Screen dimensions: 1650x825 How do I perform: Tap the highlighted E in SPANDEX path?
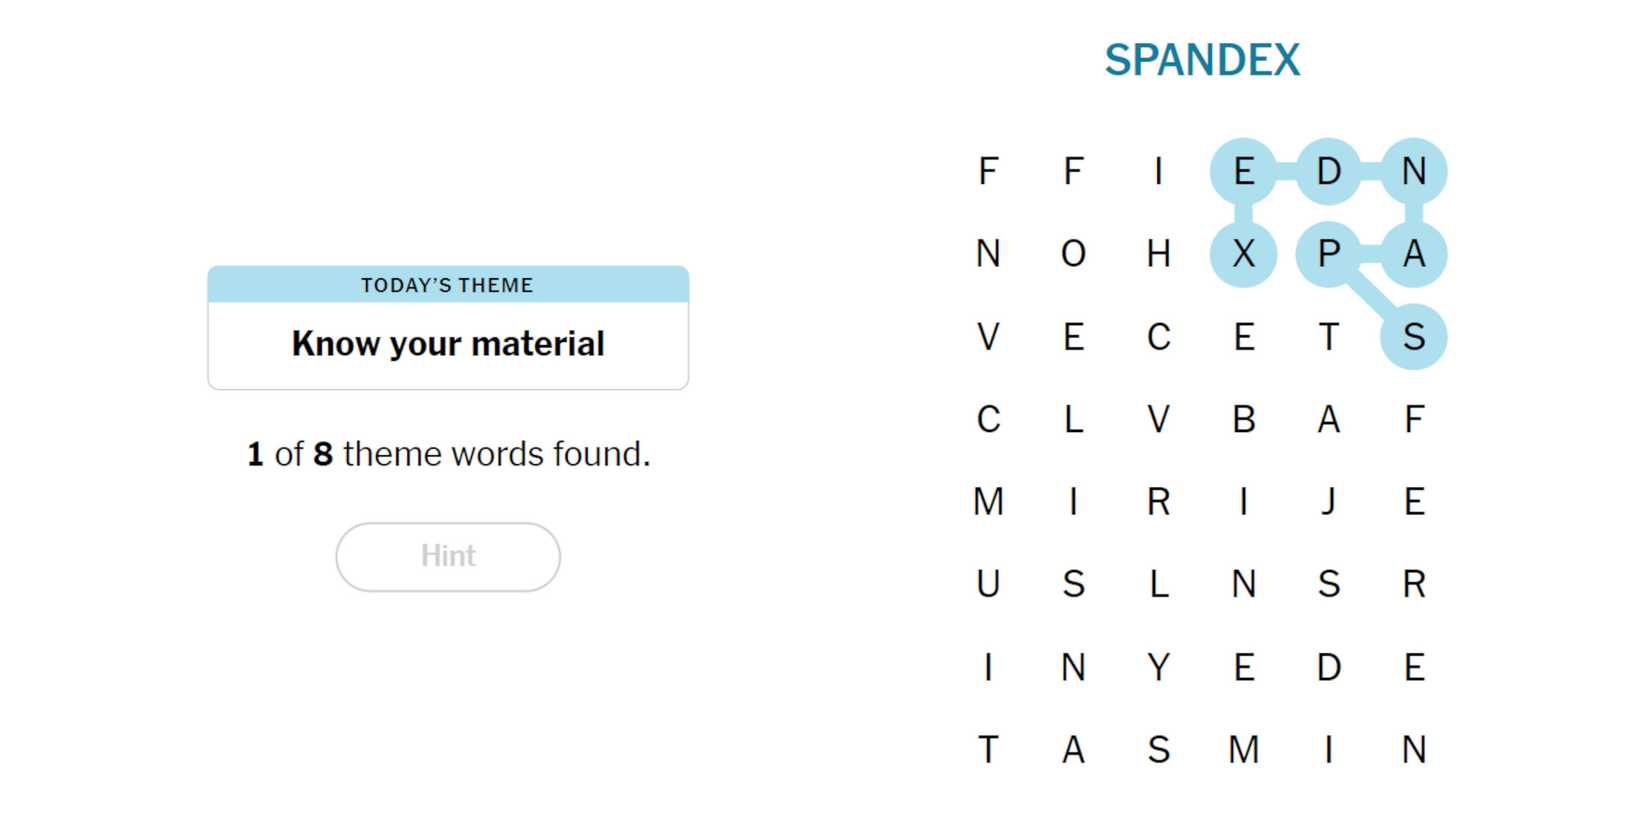(x=1243, y=171)
